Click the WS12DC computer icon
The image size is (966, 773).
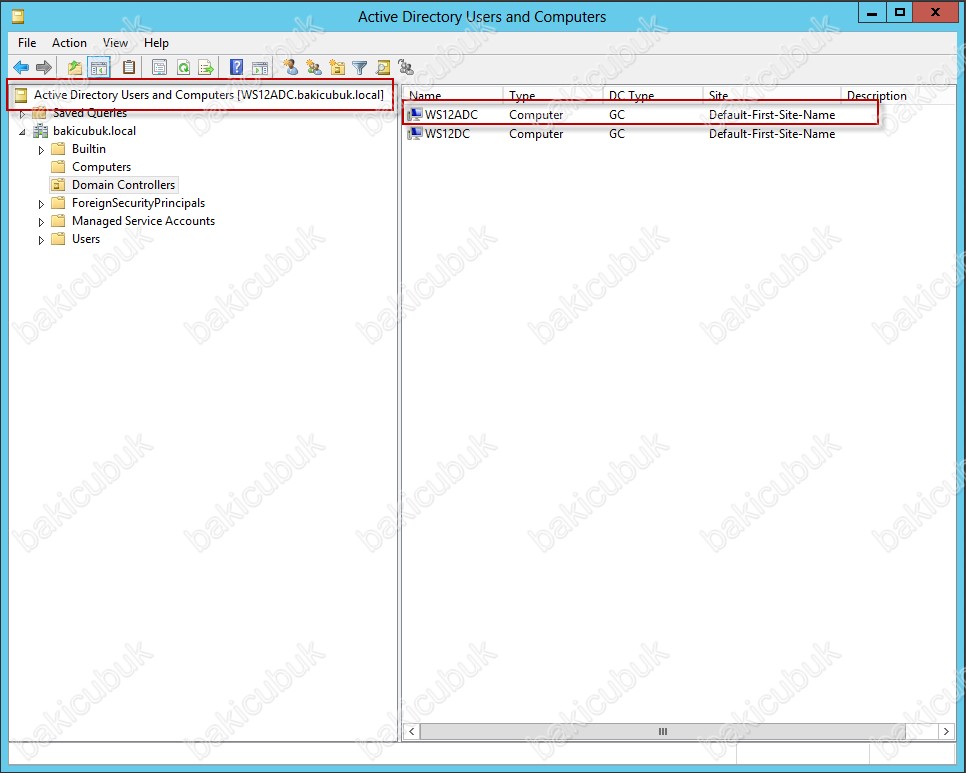pyautogui.click(x=415, y=134)
